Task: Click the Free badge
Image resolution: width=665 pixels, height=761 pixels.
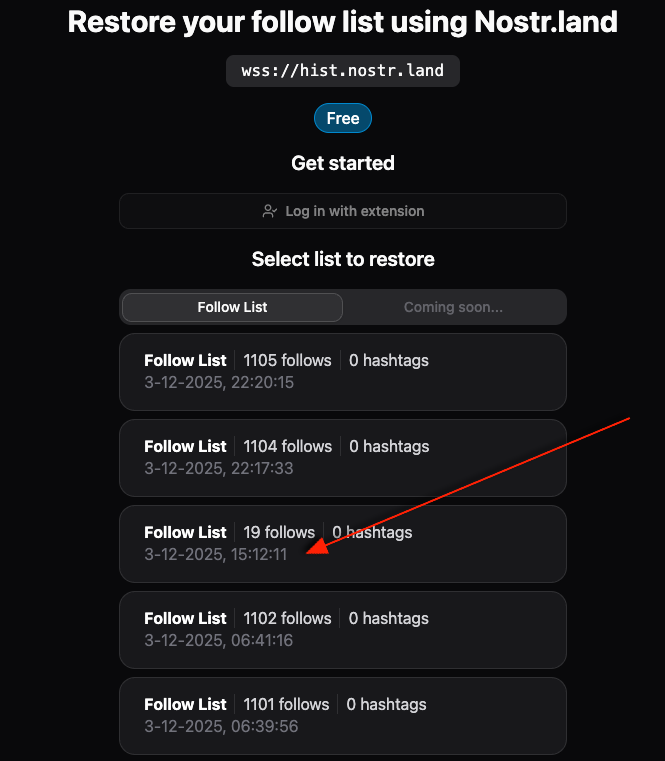Action: pyautogui.click(x=342, y=118)
